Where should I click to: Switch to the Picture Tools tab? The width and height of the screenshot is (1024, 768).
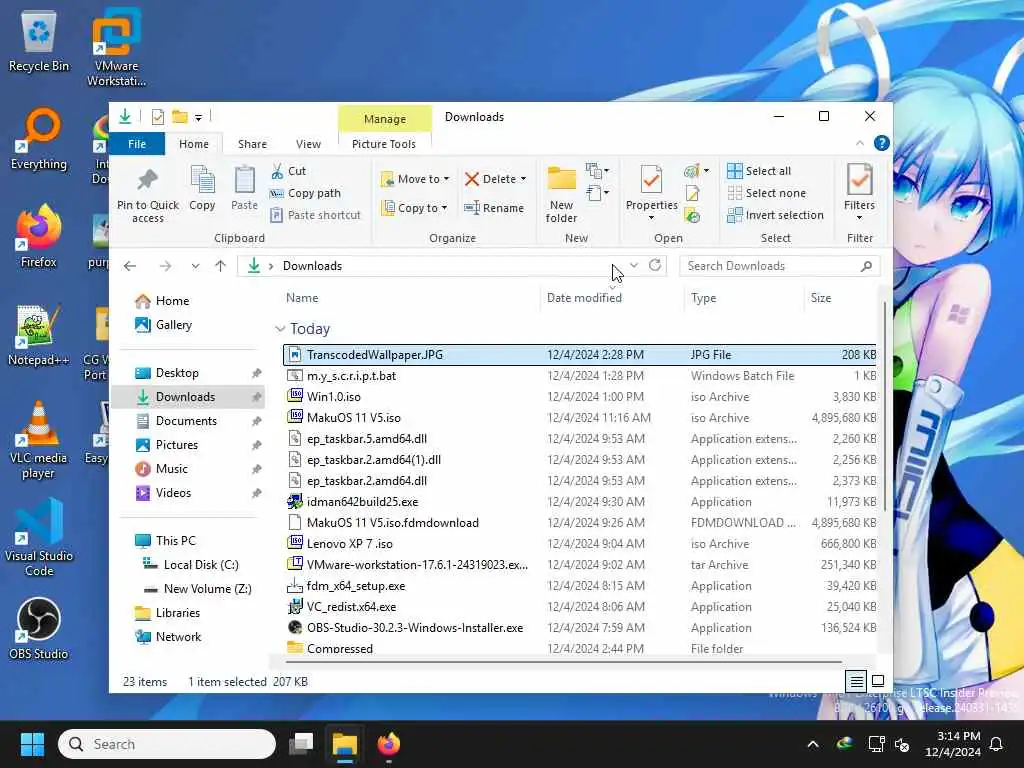pos(383,144)
